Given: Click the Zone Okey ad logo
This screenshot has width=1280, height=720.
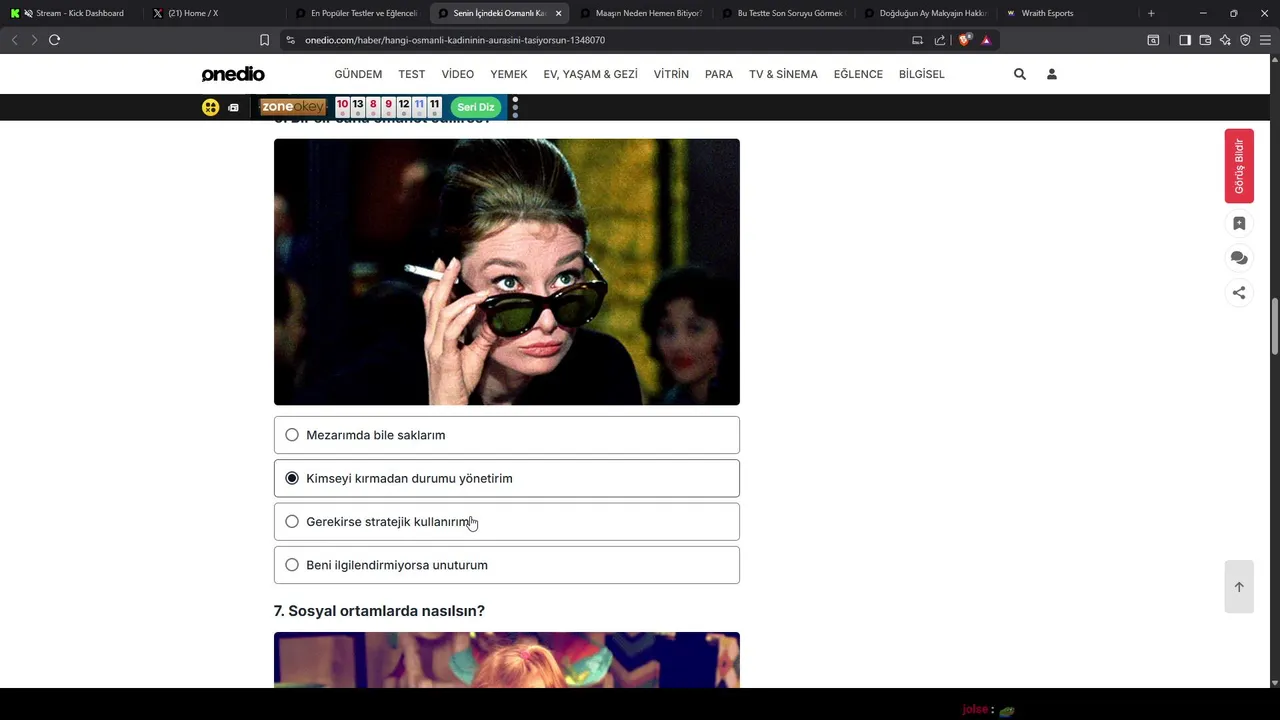Looking at the screenshot, I should pos(293,107).
